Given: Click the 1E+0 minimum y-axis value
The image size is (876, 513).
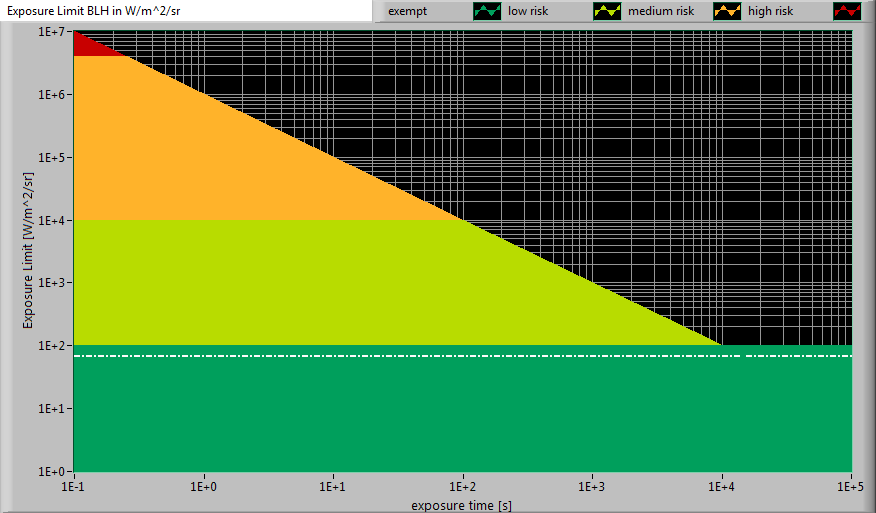Looking at the screenshot, I should pyautogui.click(x=52, y=471).
